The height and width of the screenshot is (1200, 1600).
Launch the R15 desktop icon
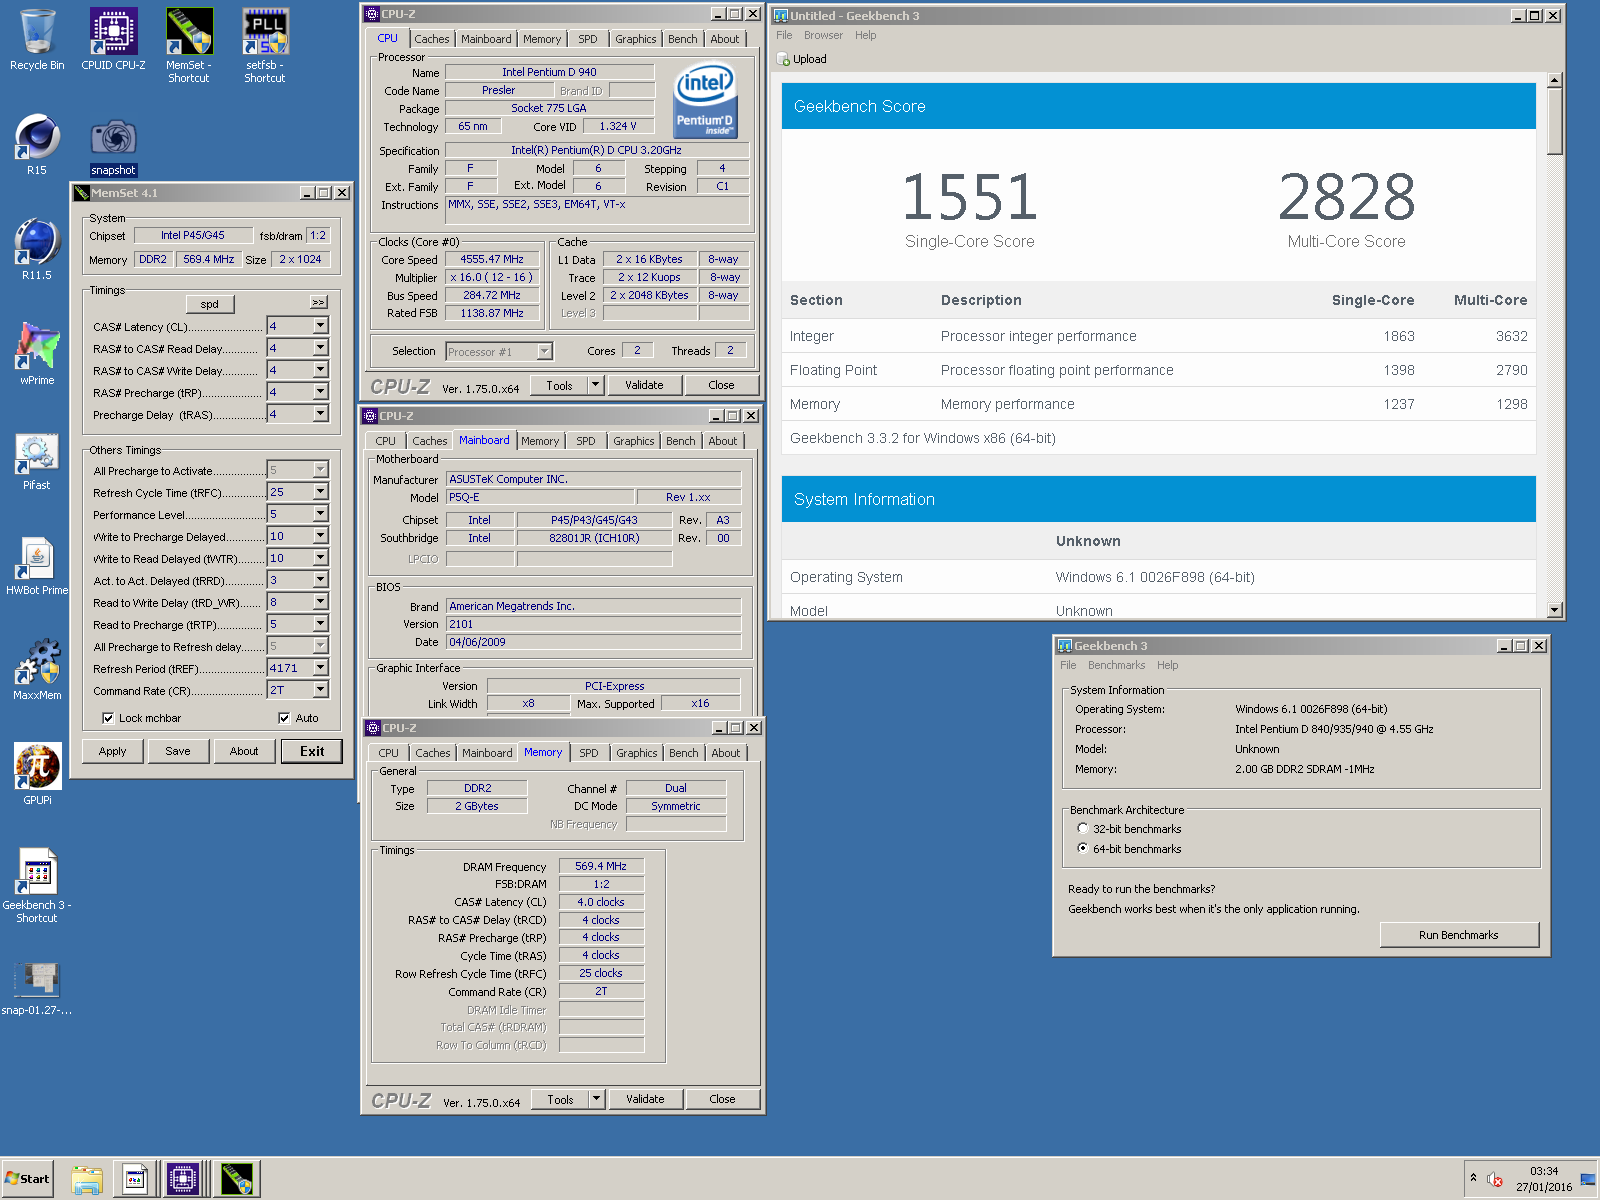(37, 145)
